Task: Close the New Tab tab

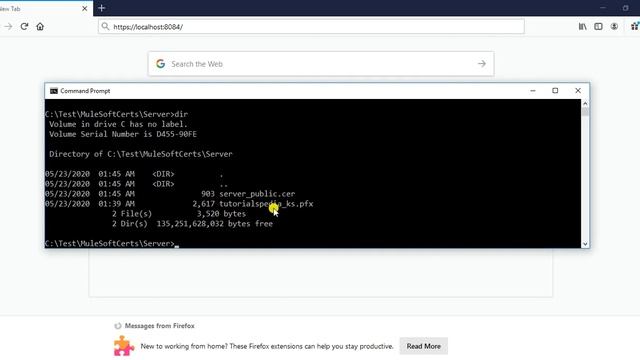Action: click(84, 8)
